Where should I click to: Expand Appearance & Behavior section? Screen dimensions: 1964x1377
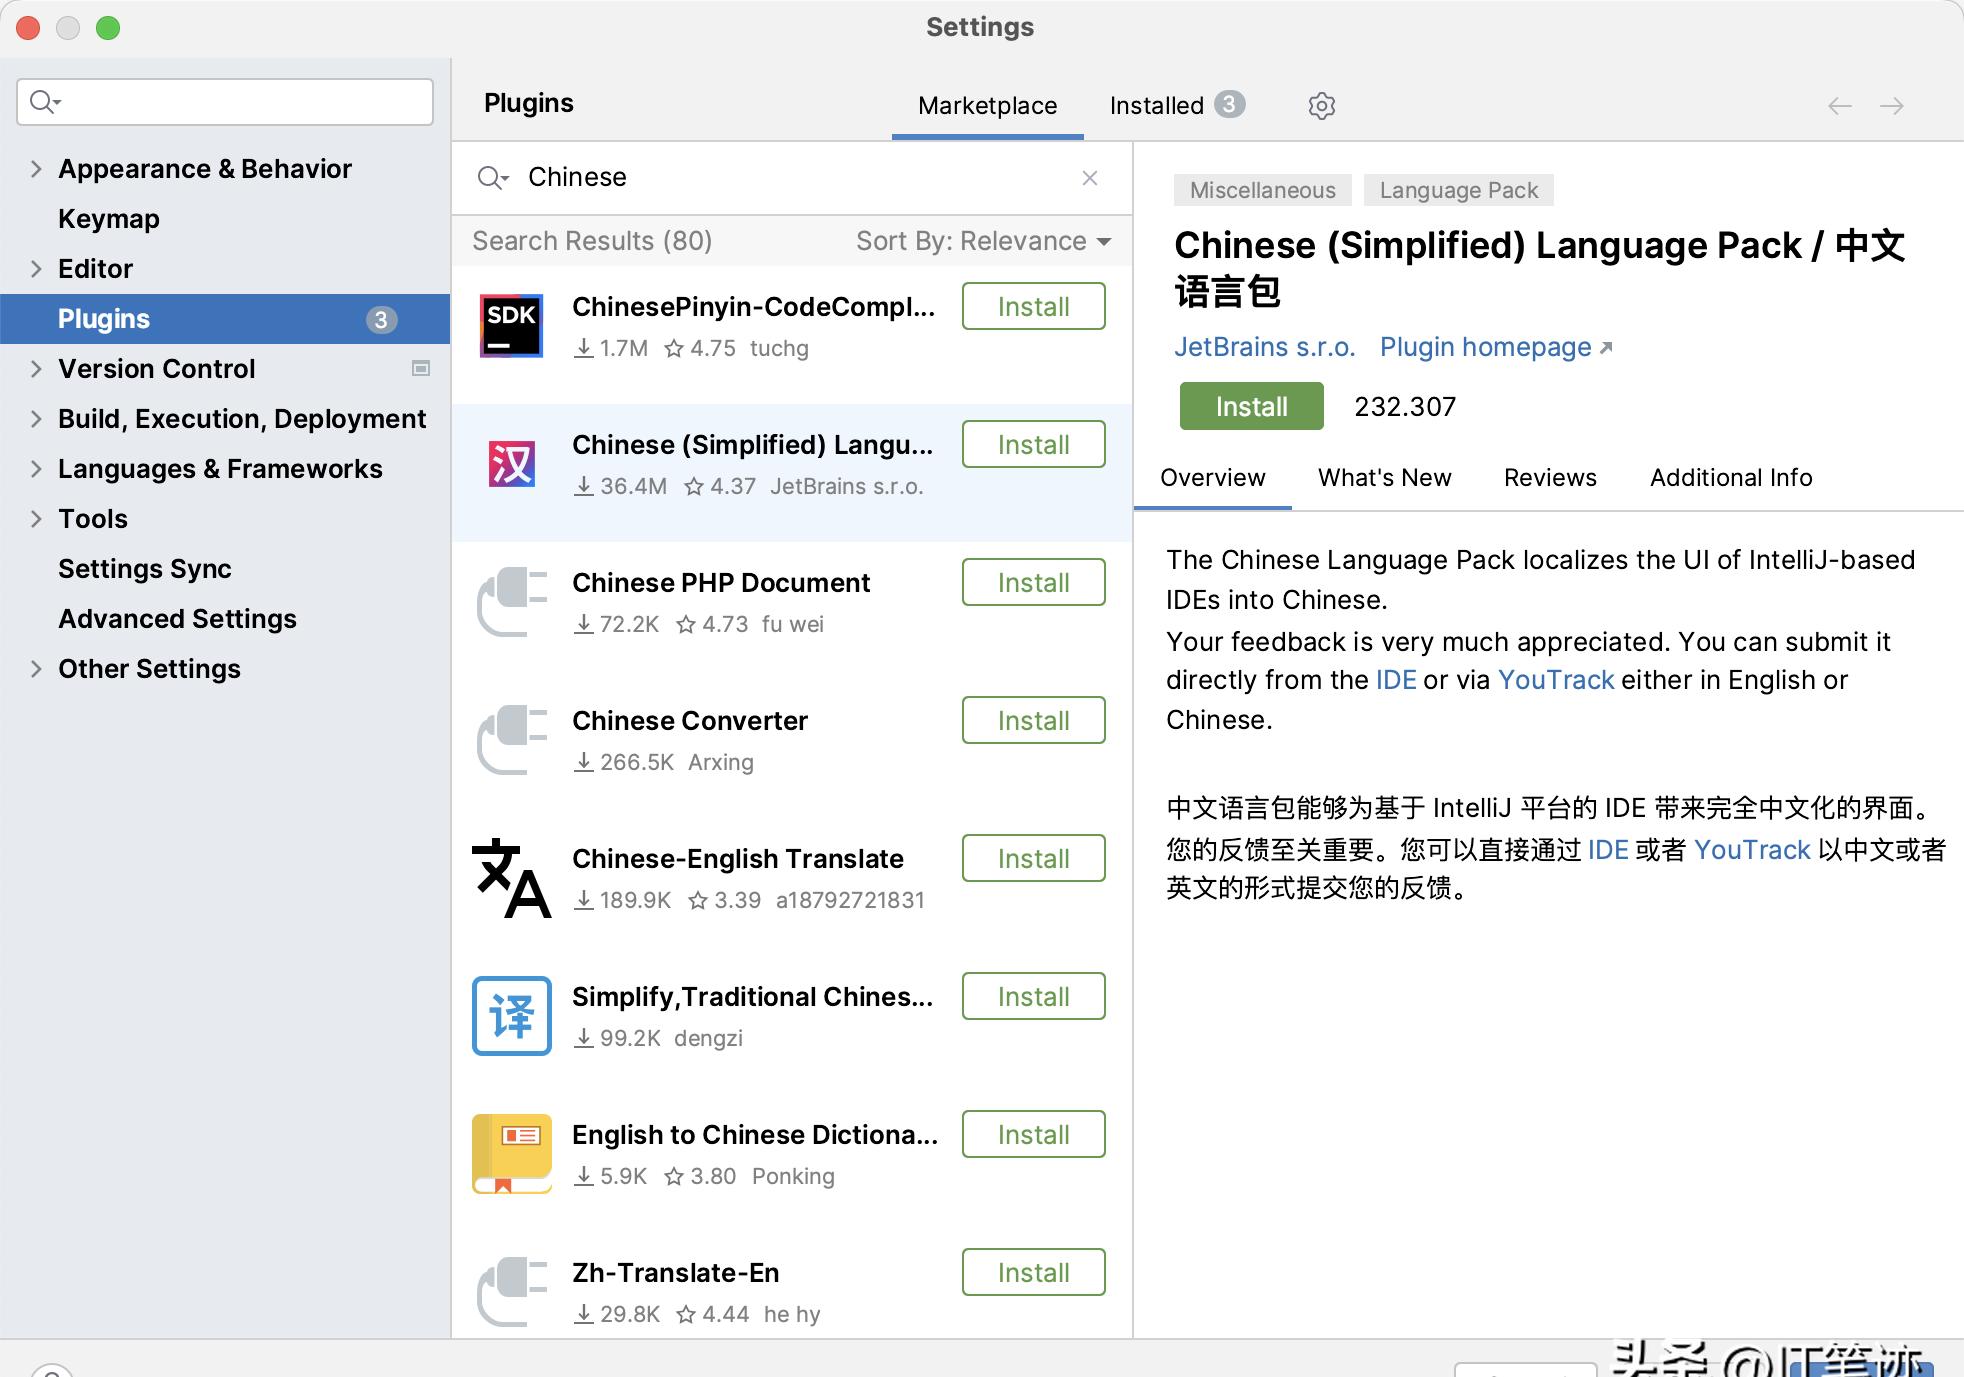point(36,169)
